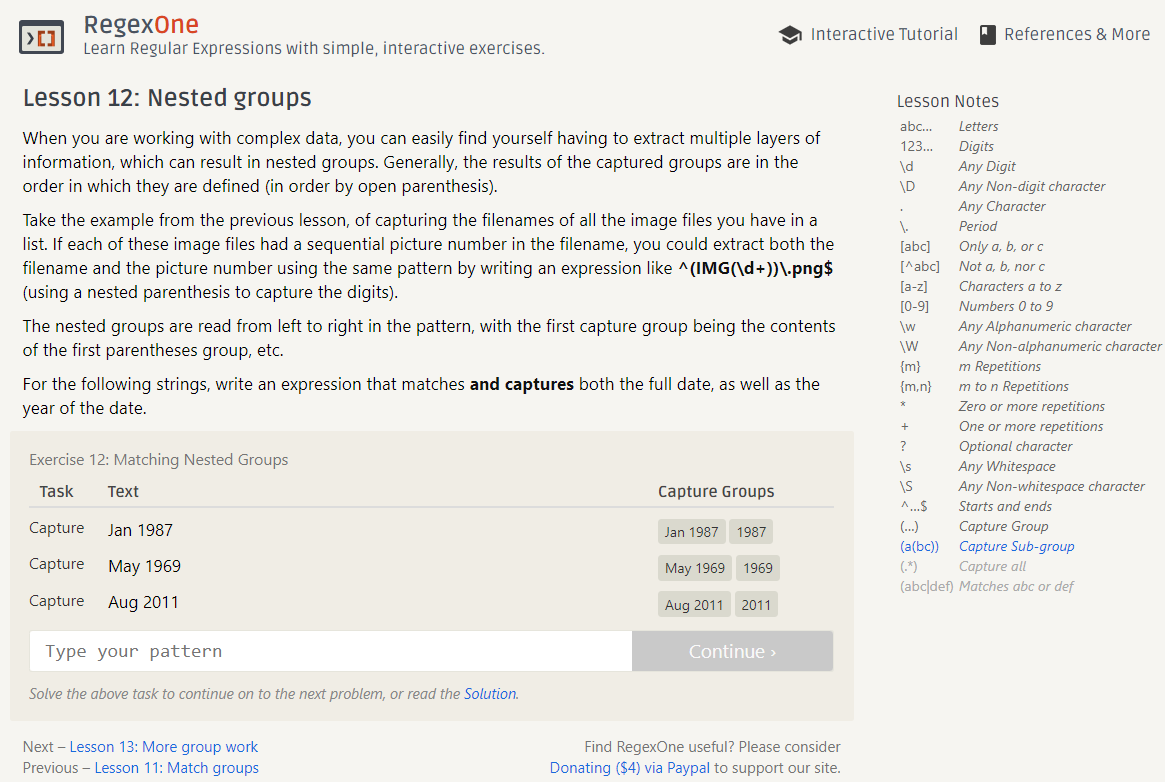Image resolution: width=1165 pixels, height=782 pixels.
Task: Click the (a(bc)) lesson note link
Action: pyautogui.click(x=919, y=546)
